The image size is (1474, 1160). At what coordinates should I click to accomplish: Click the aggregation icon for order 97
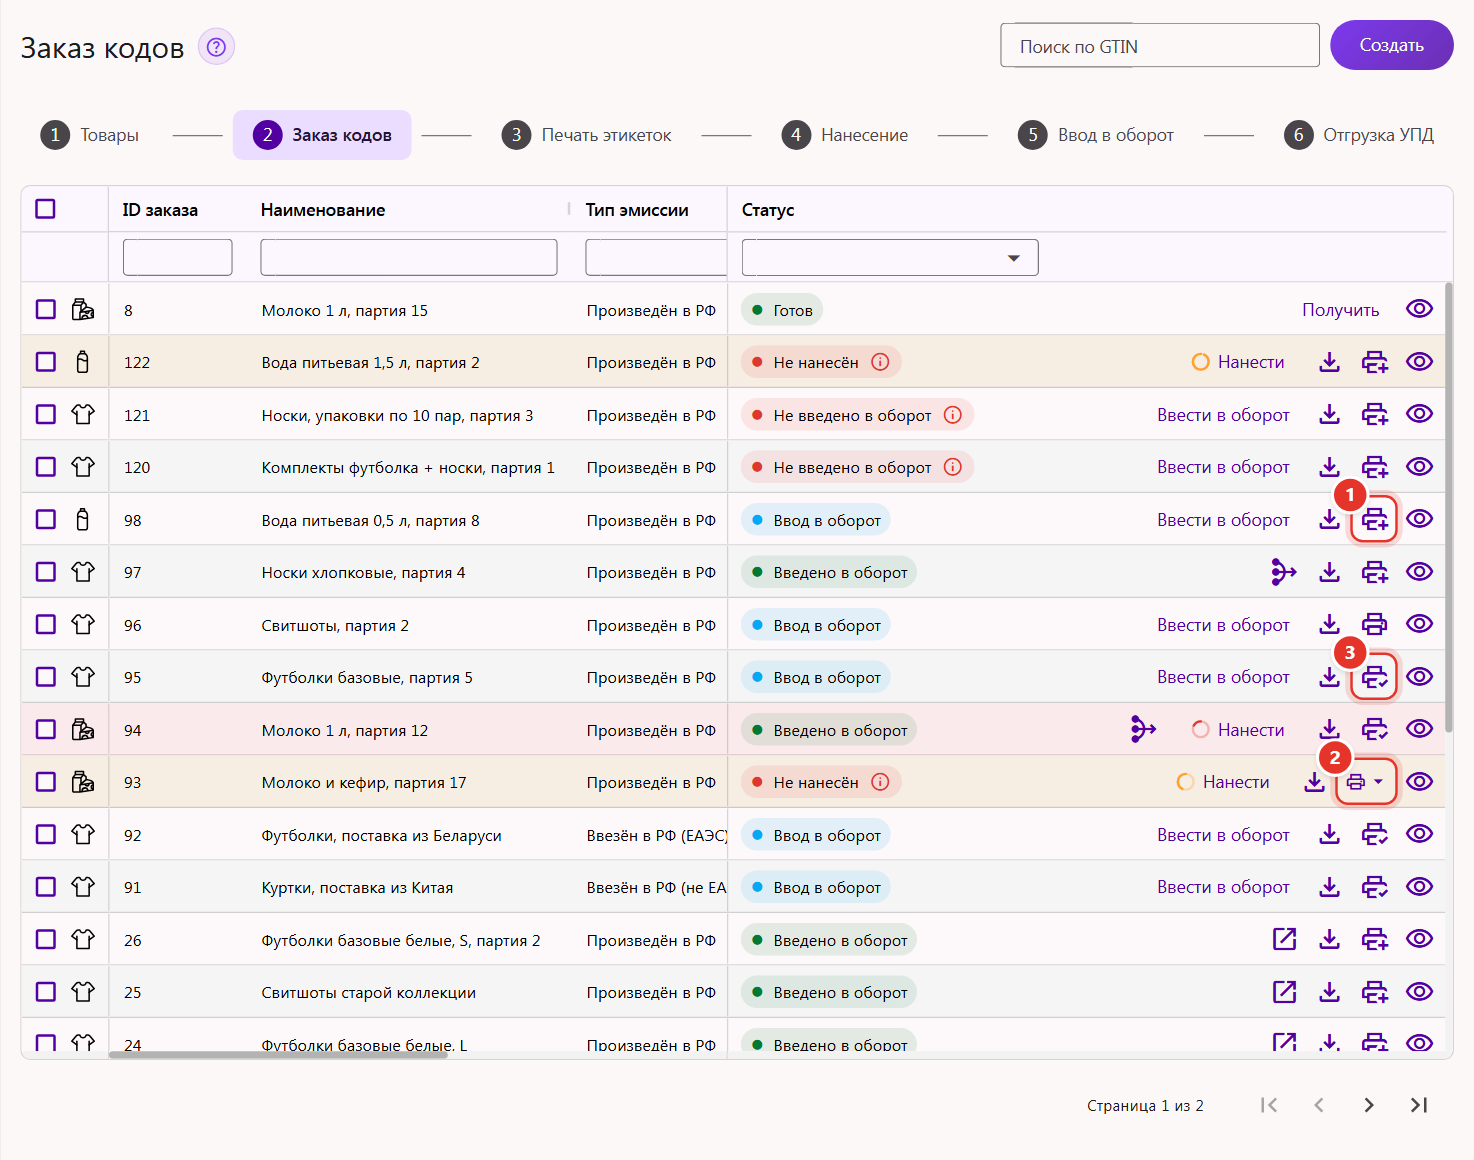click(x=1284, y=572)
